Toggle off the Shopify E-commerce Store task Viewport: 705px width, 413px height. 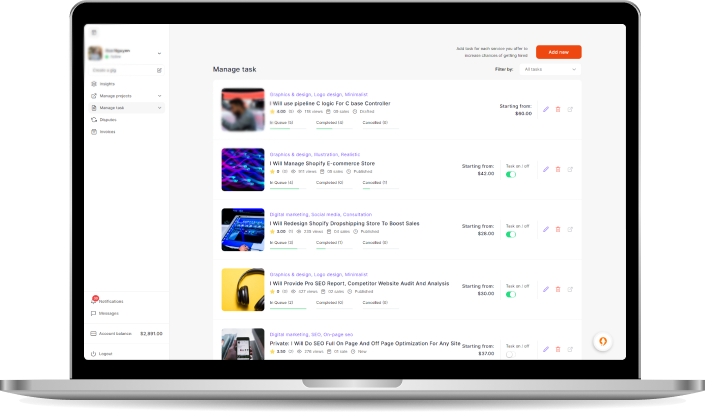[x=510, y=175]
